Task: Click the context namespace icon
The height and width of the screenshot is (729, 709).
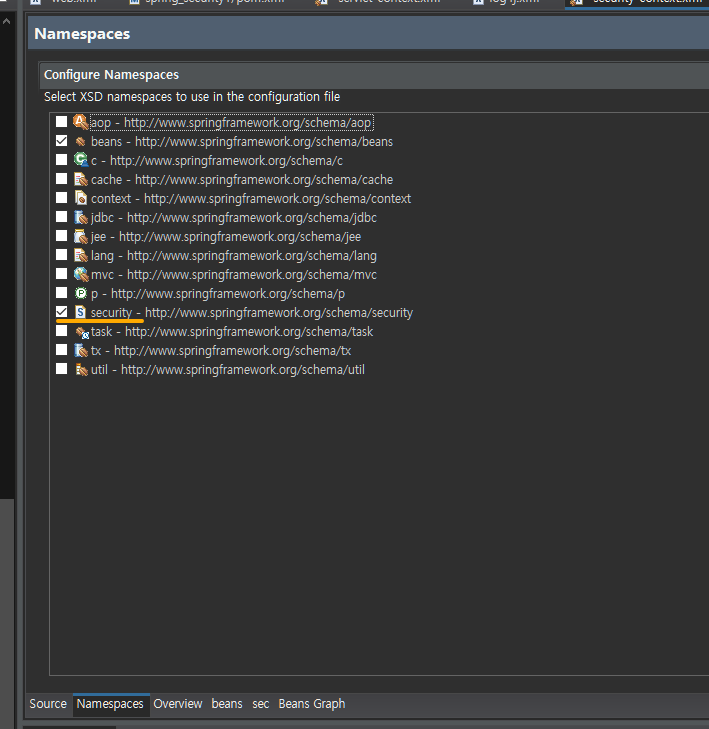Action: tap(81, 199)
